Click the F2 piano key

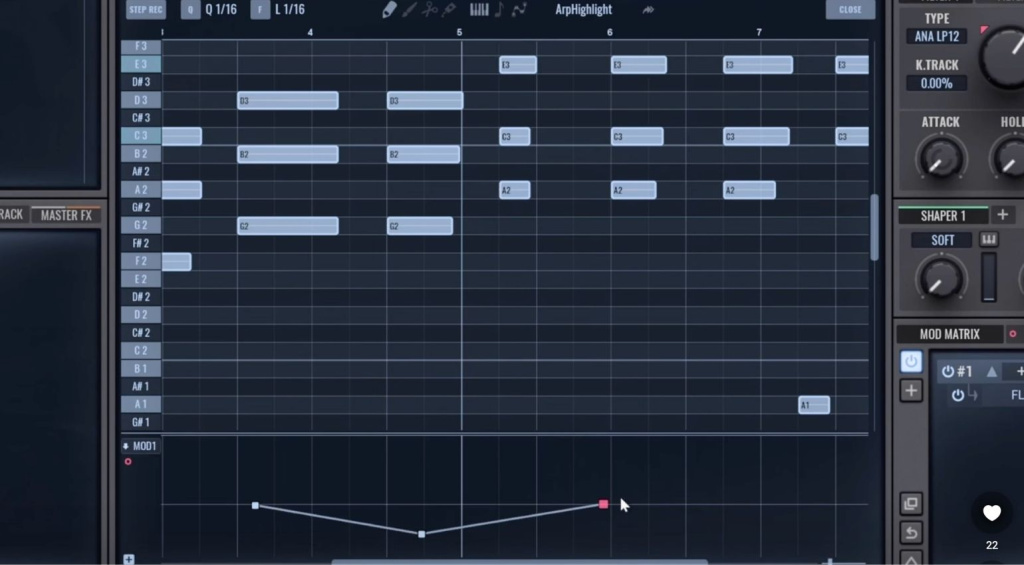coord(141,261)
